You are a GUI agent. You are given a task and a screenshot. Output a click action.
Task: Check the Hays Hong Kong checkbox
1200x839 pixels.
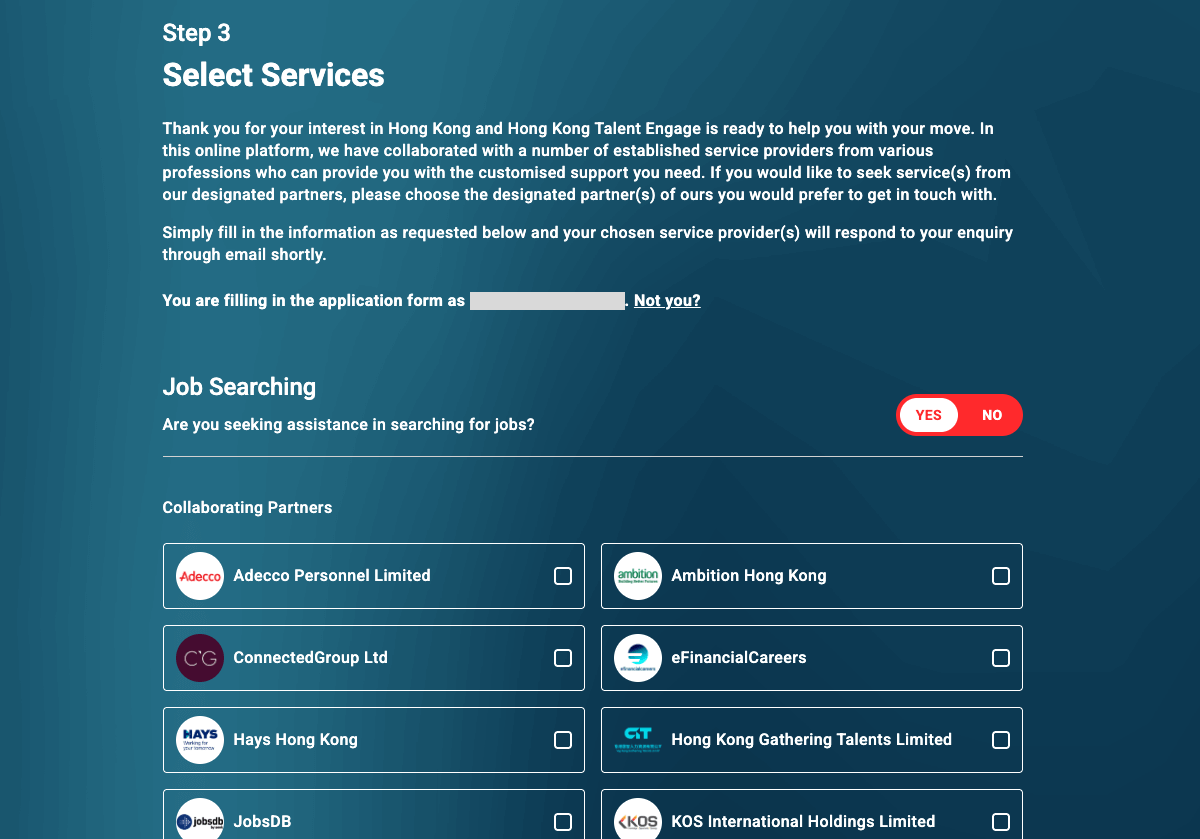click(x=563, y=740)
